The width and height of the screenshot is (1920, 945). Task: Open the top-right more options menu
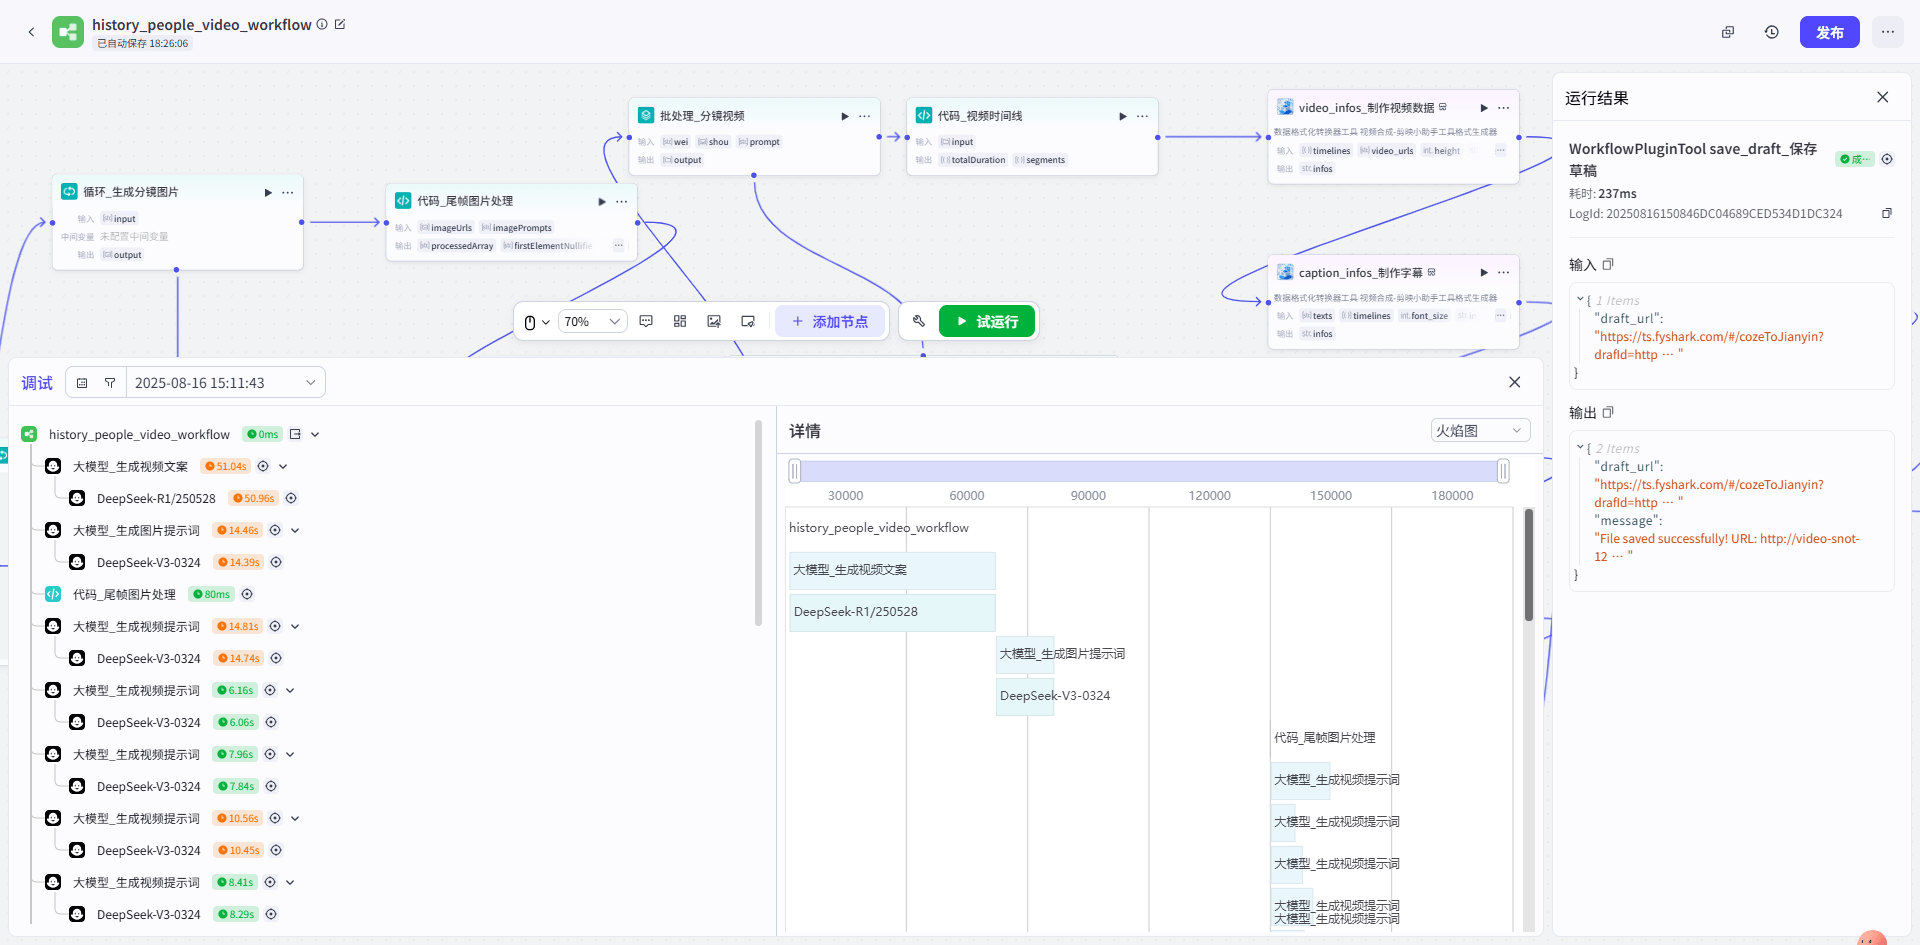[1887, 32]
